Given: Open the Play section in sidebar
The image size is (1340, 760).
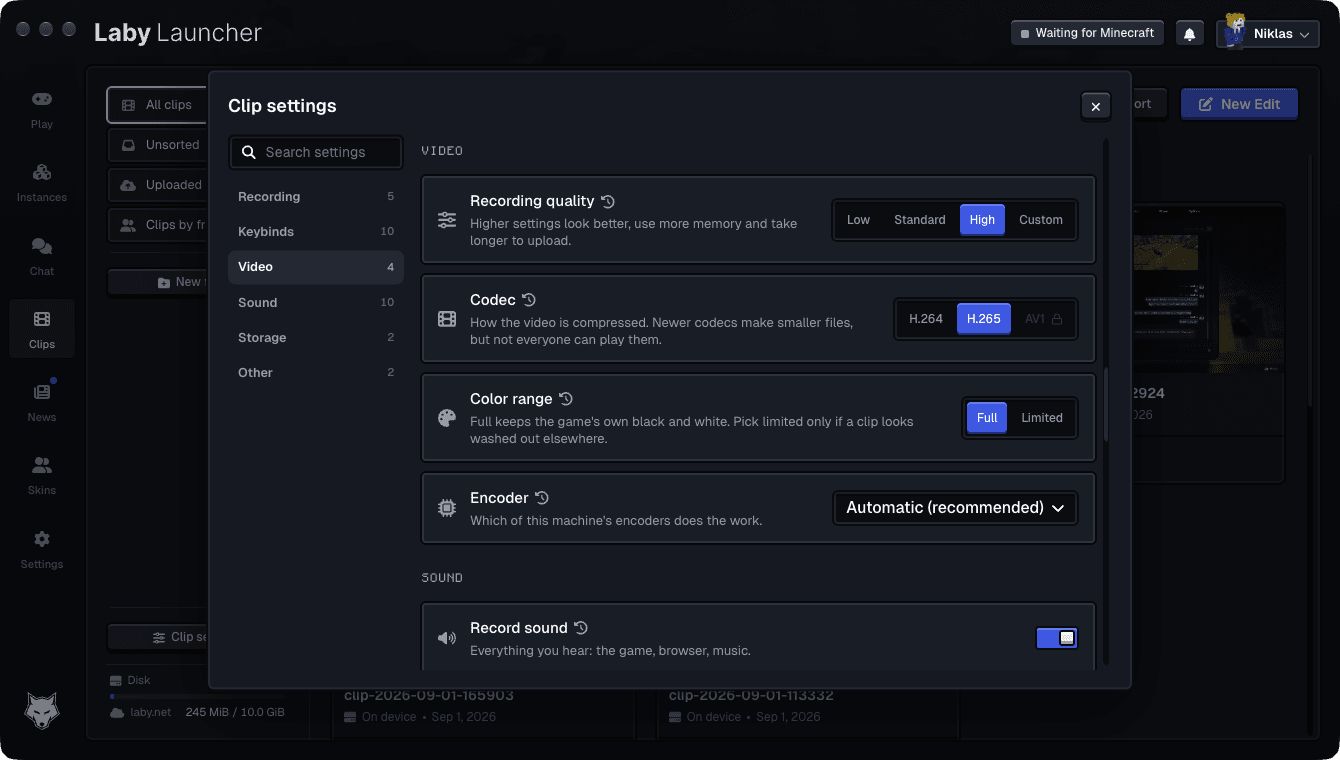Looking at the screenshot, I should click(42, 110).
